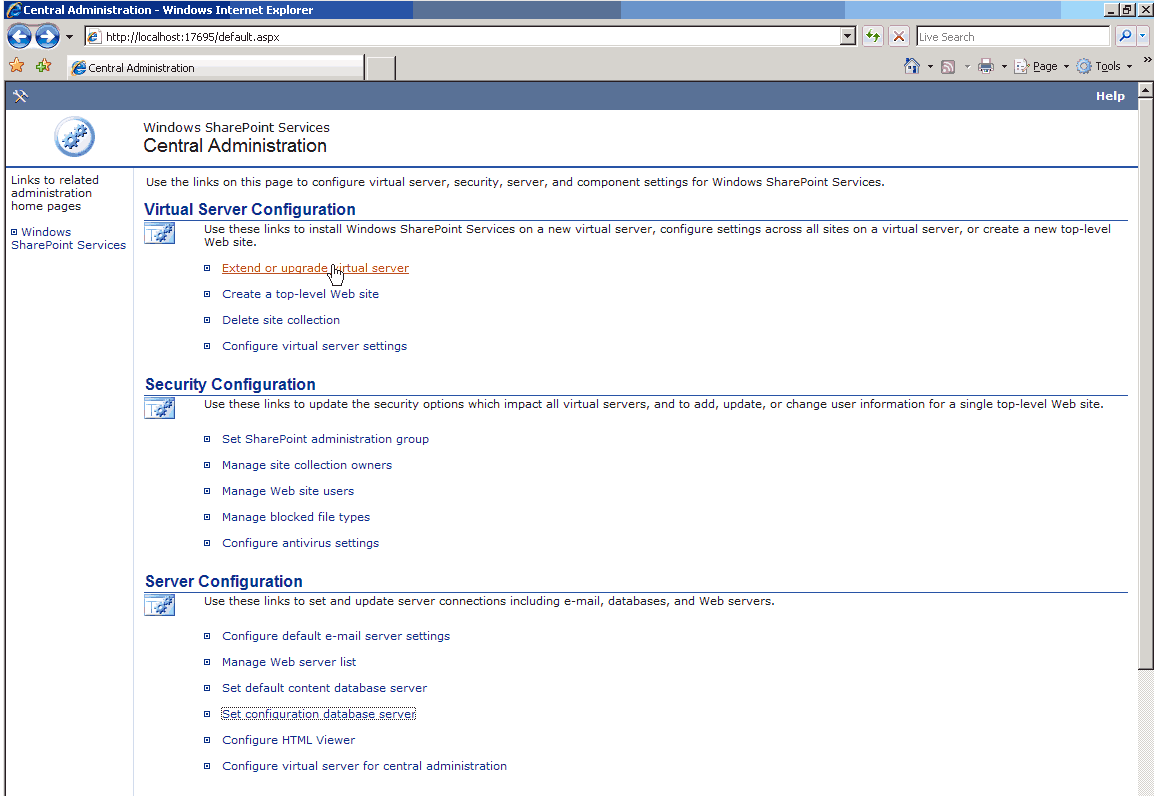1154x796 pixels.
Task: Open Configure virtual server settings link
Action: (x=314, y=346)
